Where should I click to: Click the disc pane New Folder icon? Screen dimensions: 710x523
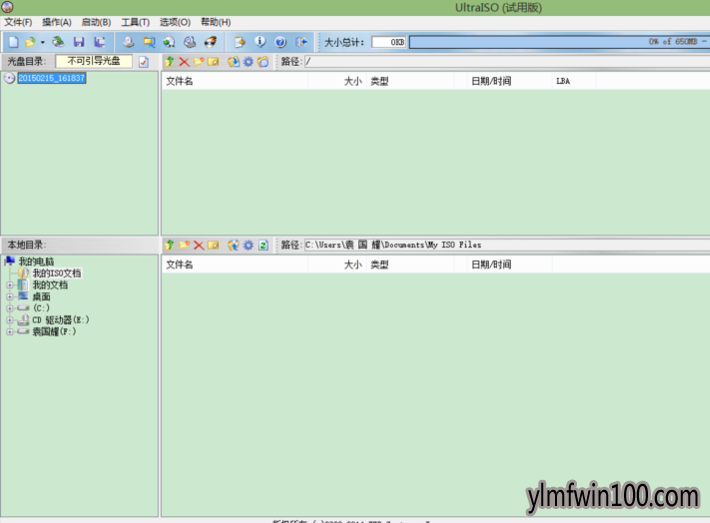[x=199, y=62]
